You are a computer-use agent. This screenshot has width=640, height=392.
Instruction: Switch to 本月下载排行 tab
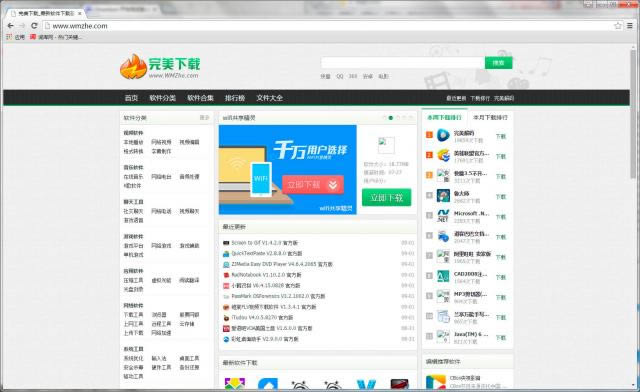490,118
